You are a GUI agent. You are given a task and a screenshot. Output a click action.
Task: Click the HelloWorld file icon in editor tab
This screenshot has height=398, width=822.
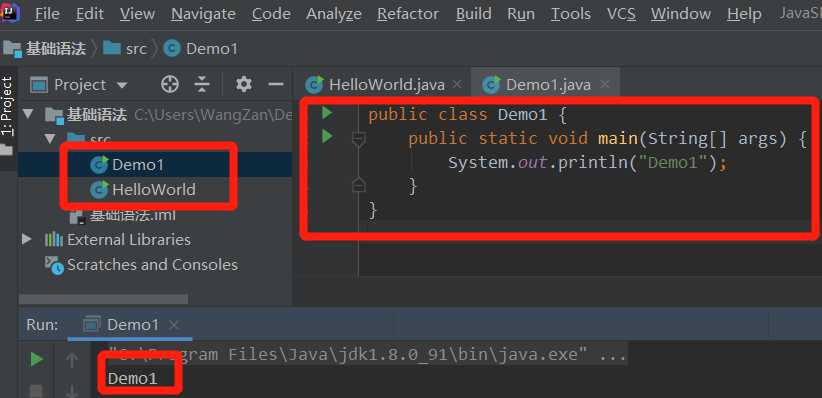315,84
